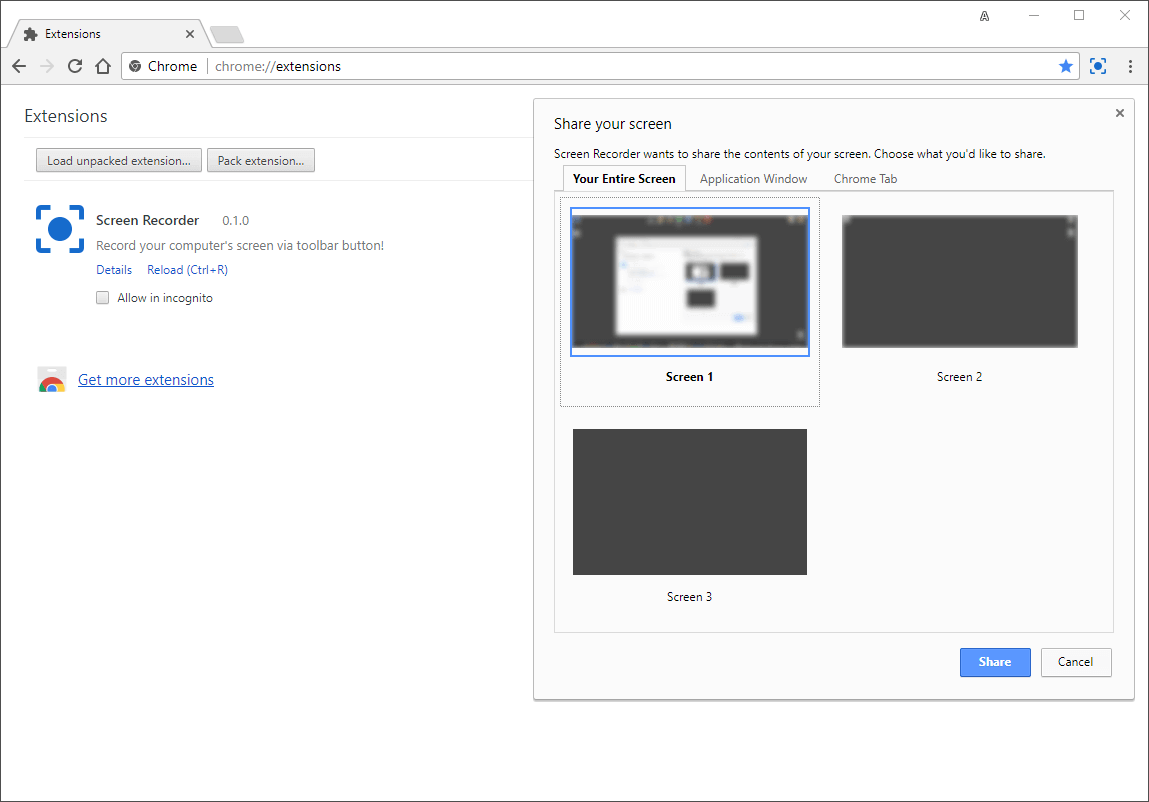The image size is (1149, 802).
Task: Select the Screen 2 thumbnail
Action: pyautogui.click(x=959, y=282)
